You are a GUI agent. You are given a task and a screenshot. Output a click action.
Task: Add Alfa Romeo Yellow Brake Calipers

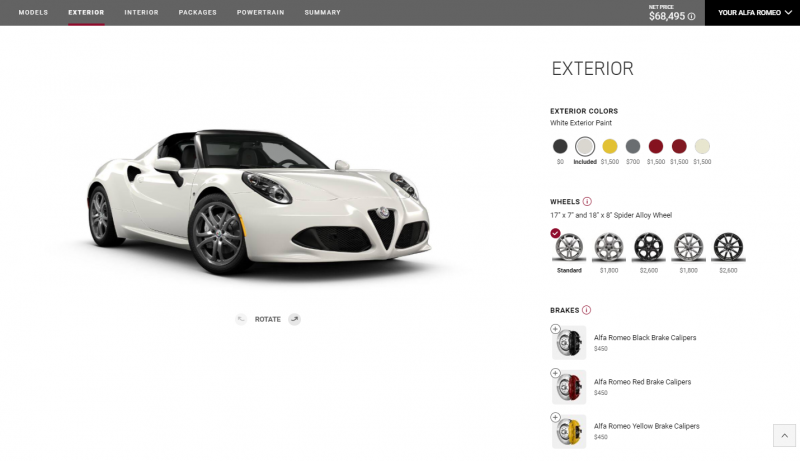[556, 417]
